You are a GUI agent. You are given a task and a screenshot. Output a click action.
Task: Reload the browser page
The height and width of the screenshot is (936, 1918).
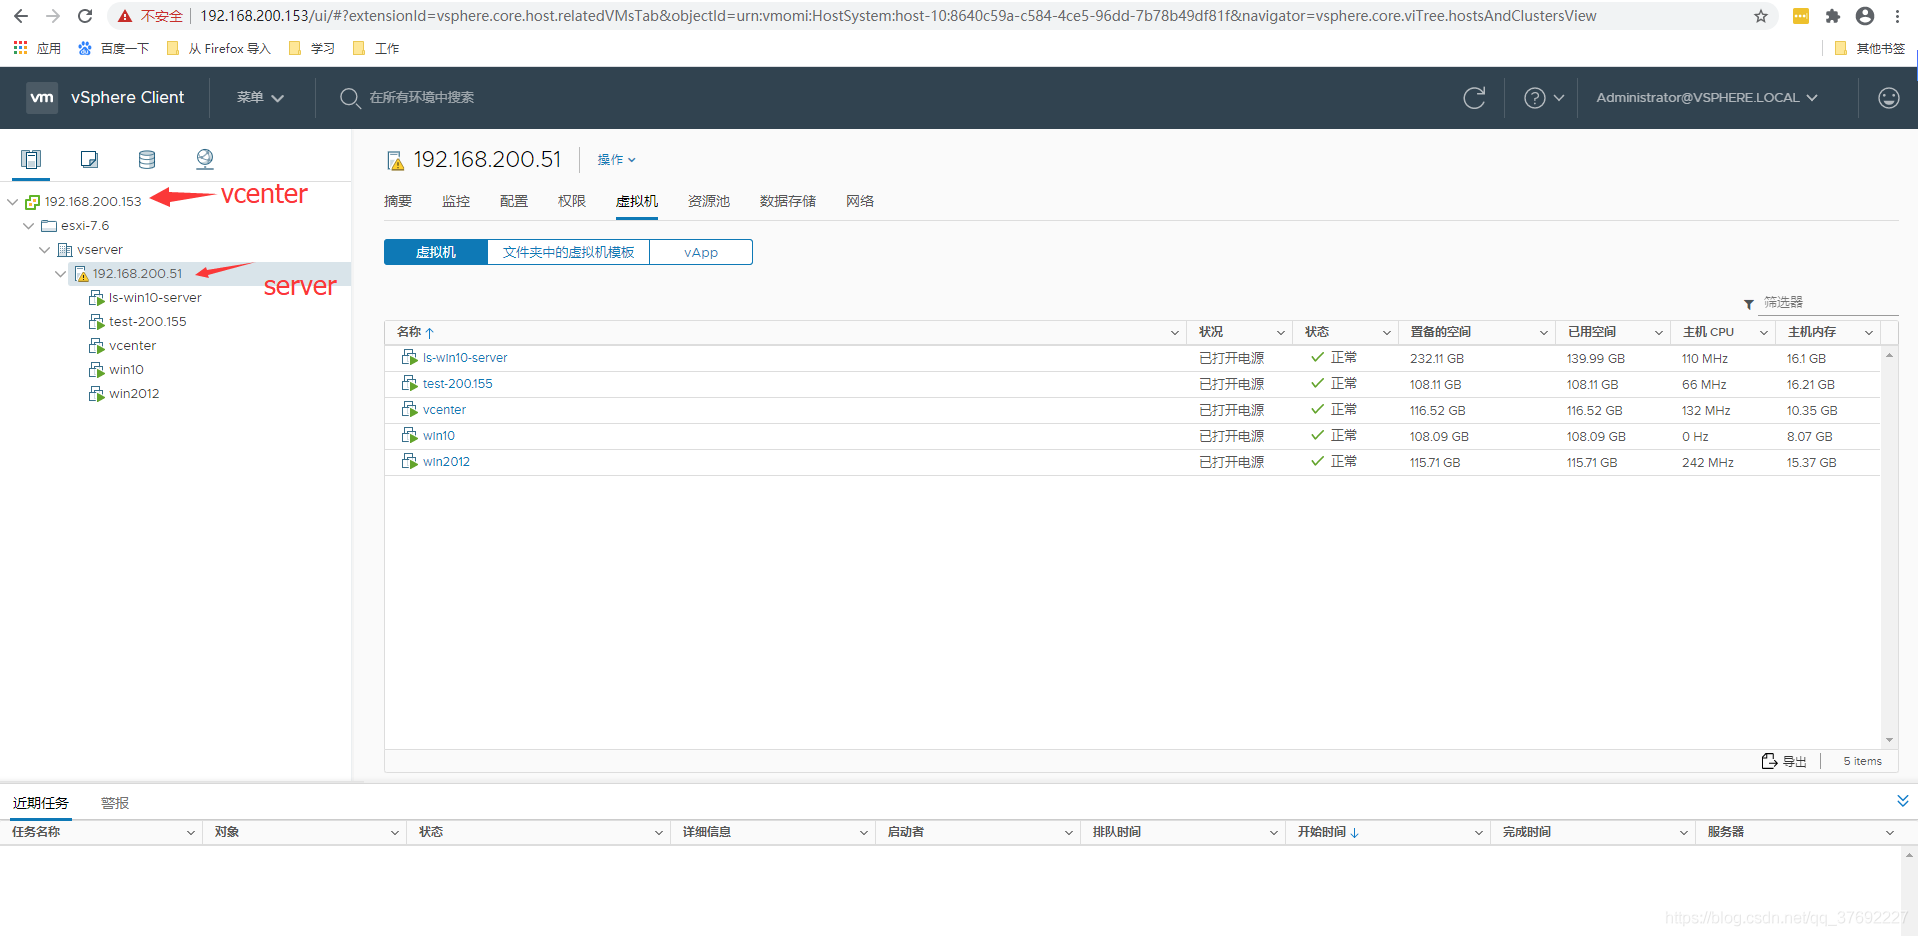[x=85, y=16]
